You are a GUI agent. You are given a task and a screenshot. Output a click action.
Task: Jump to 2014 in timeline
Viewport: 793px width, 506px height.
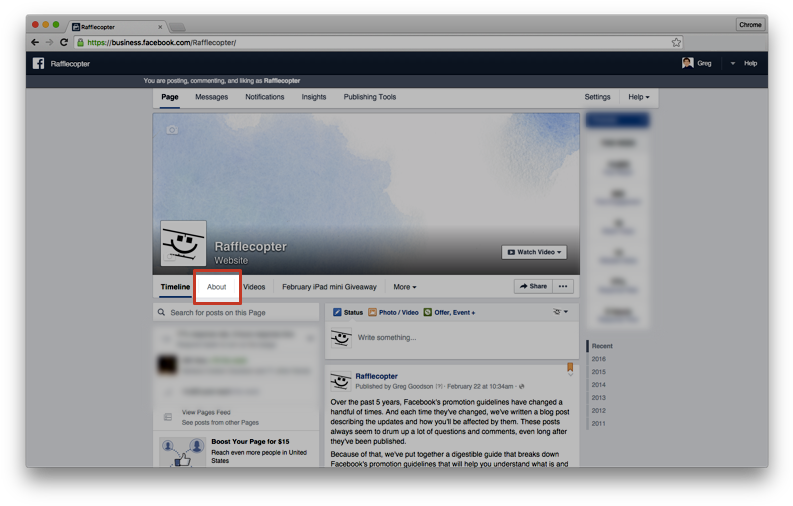(598, 385)
